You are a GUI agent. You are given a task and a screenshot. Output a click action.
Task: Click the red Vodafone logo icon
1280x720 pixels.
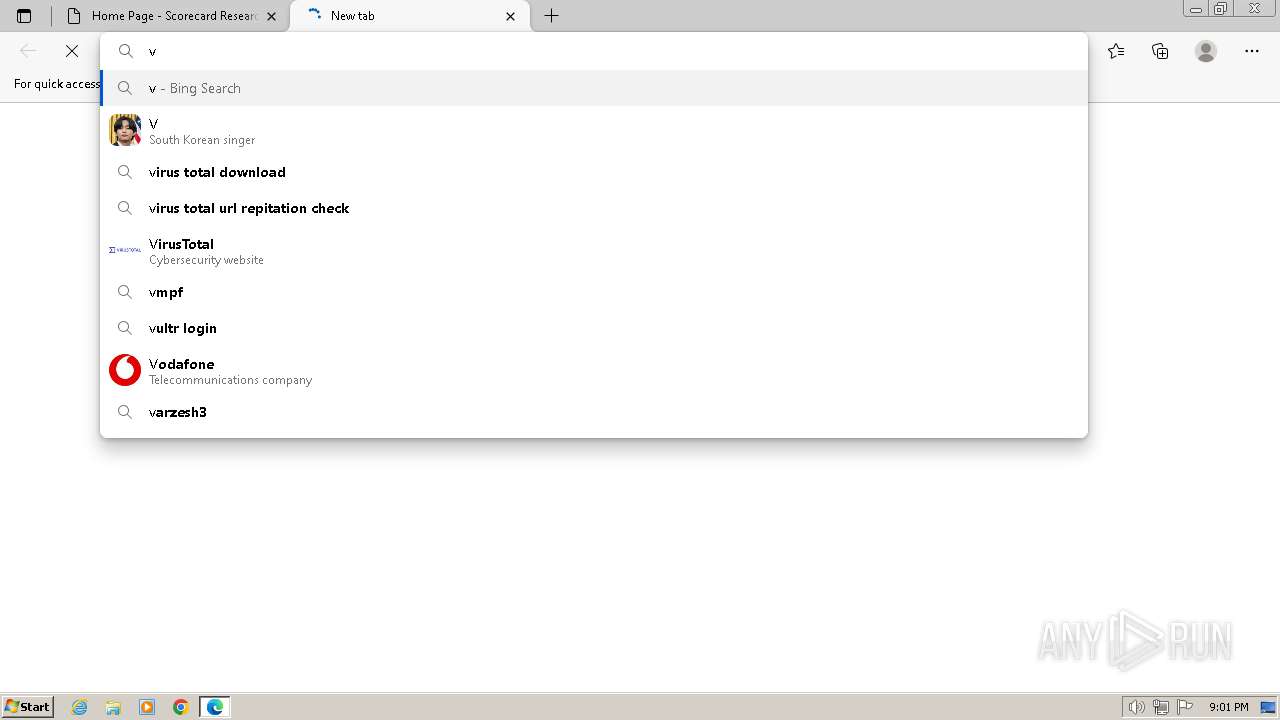tap(125, 370)
